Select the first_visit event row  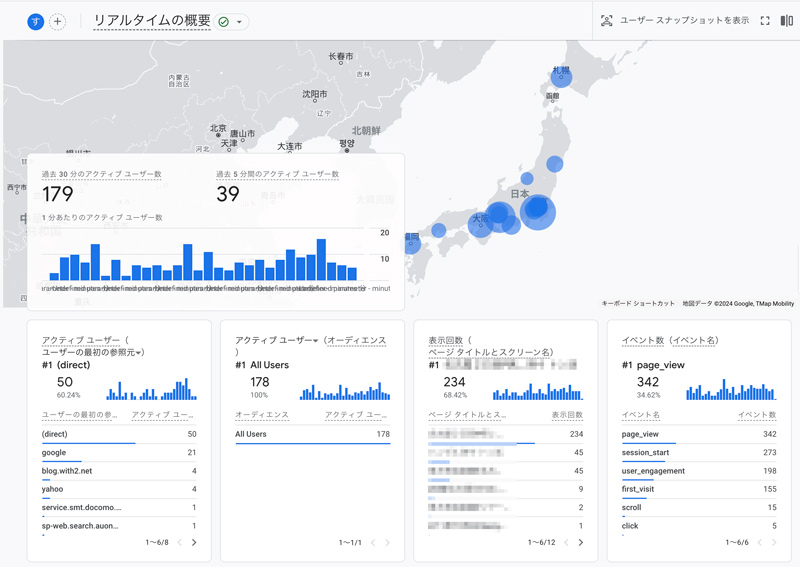[x=699, y=489]
